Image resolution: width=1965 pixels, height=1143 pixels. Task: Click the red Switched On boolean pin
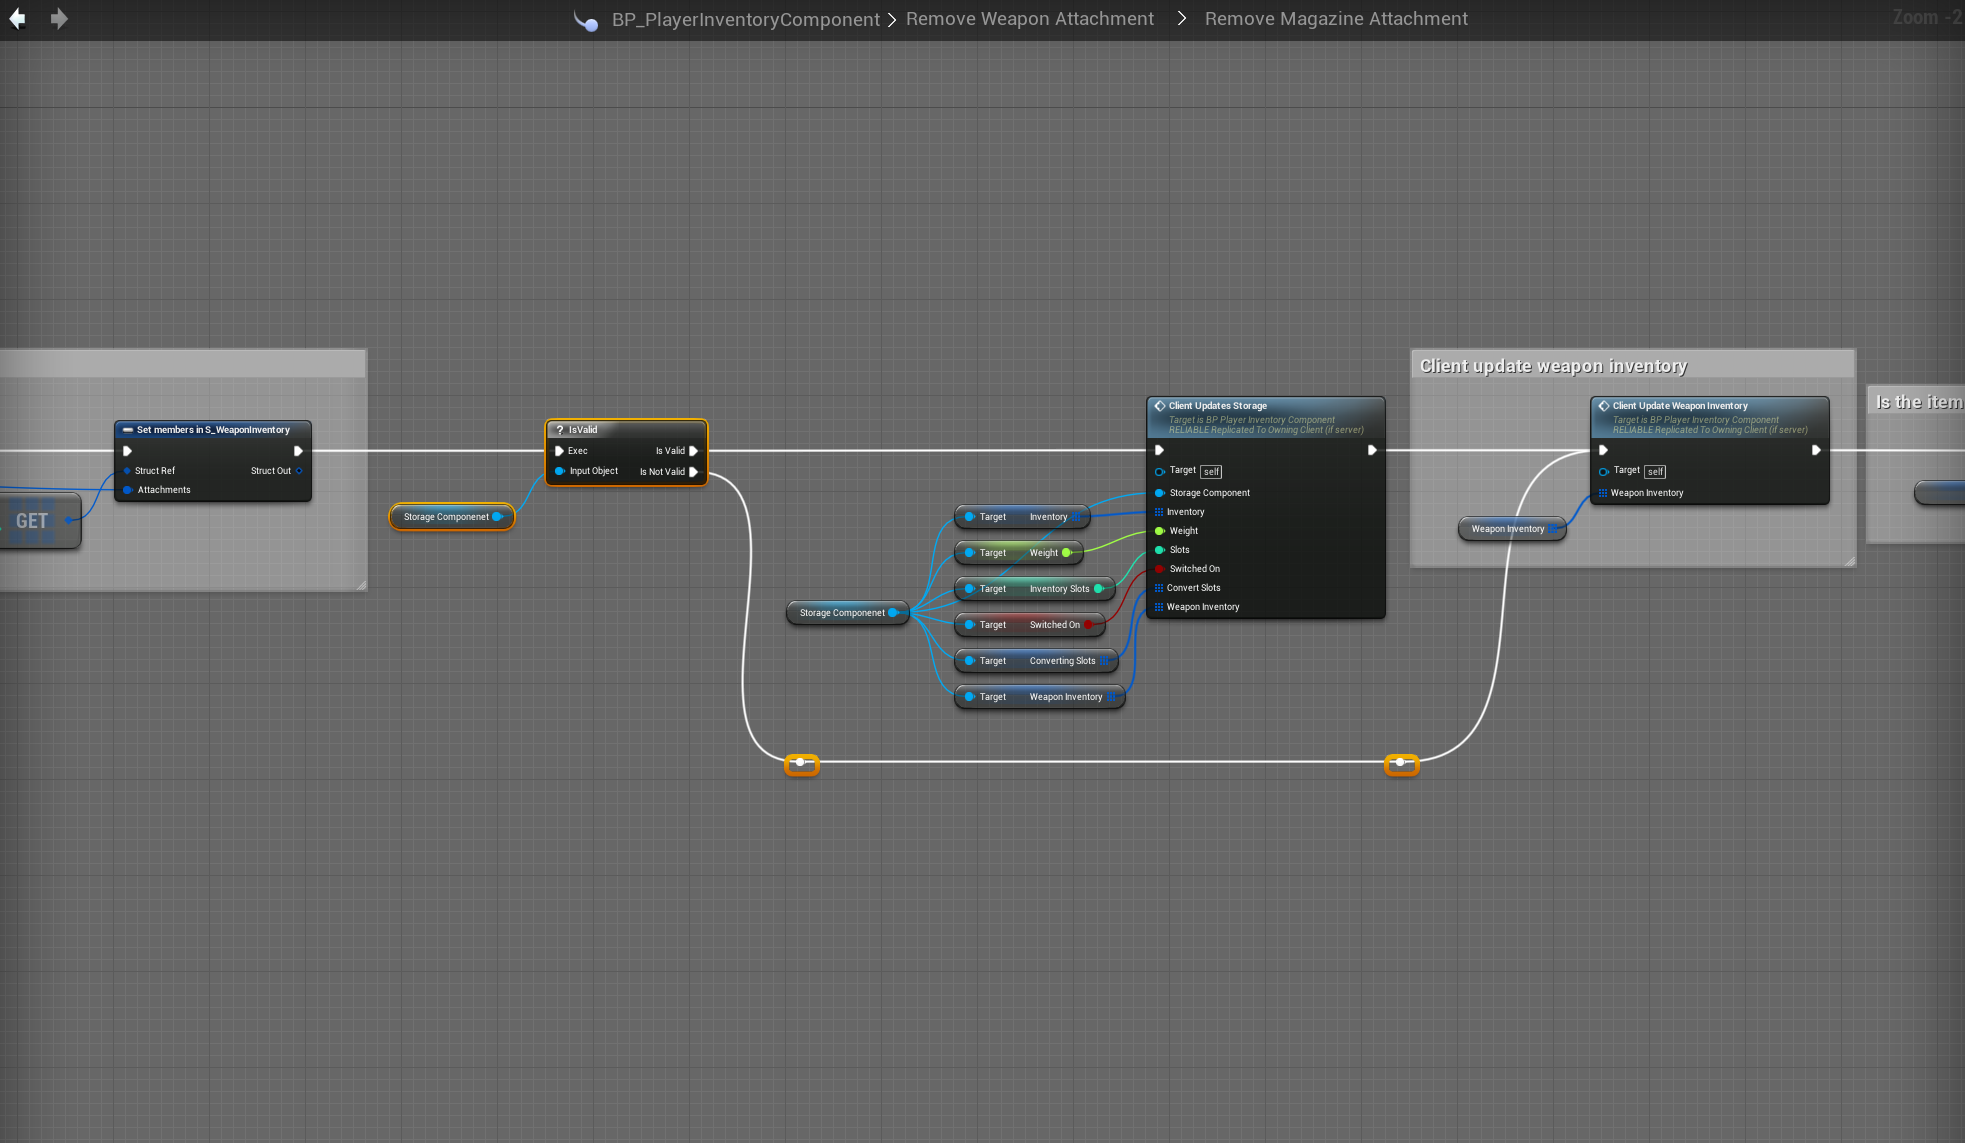tap(1089, 625)
